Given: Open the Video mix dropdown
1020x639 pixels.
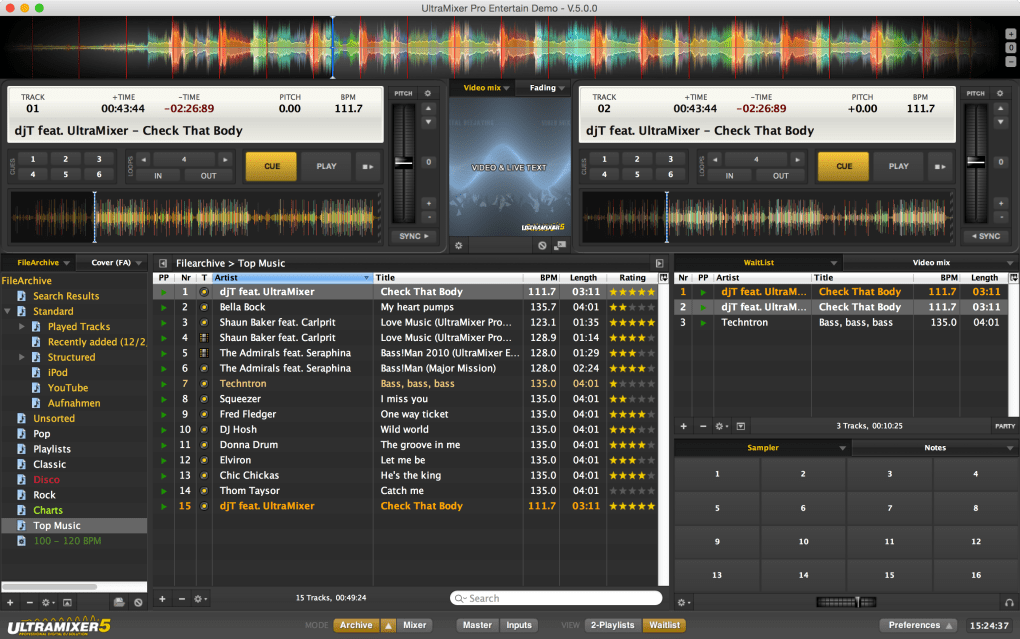Looking at the screenshot, I should (x=487, y=88).
